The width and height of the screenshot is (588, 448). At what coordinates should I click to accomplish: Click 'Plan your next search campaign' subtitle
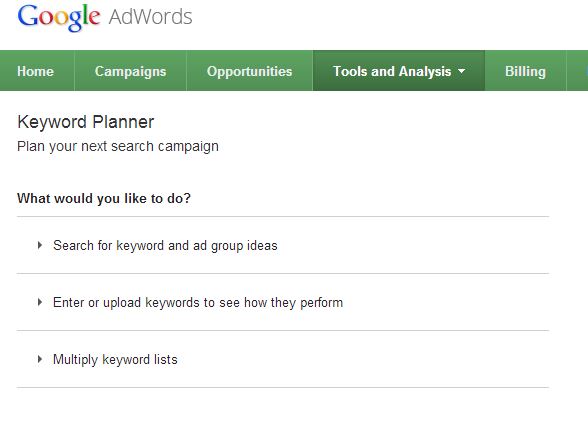118,146
